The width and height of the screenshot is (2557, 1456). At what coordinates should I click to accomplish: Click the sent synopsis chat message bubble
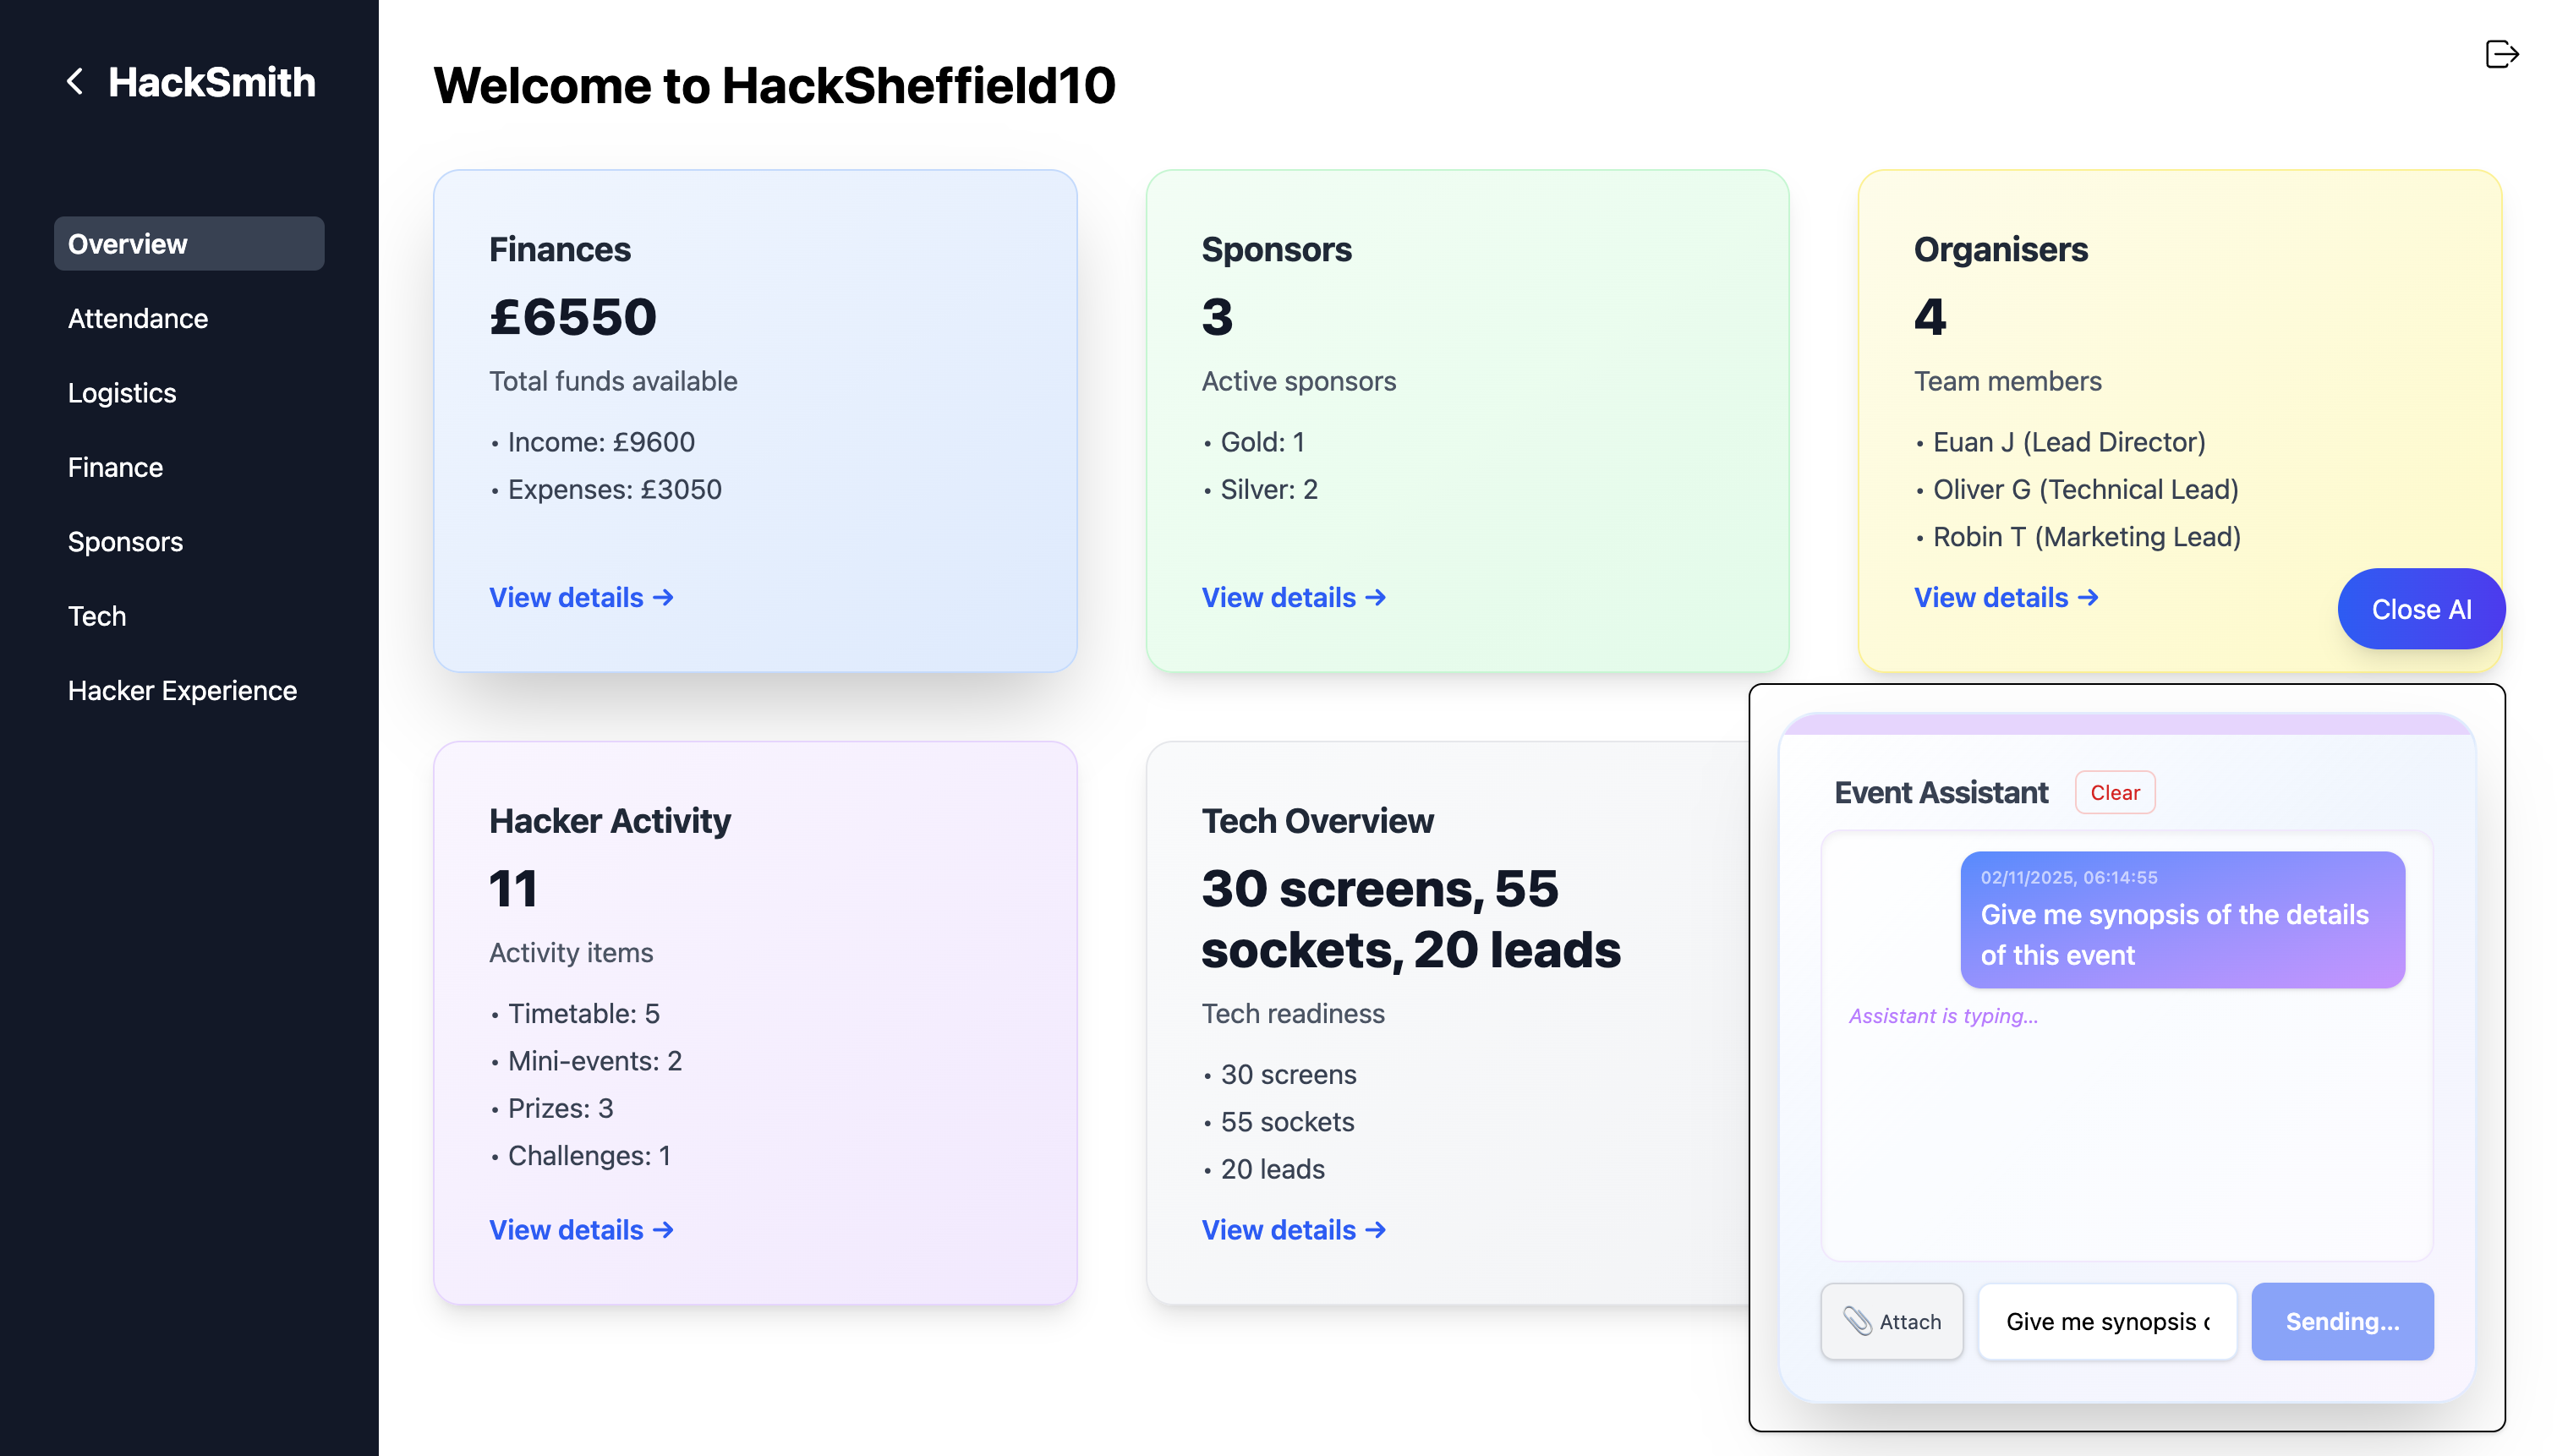pos(2181,920)
